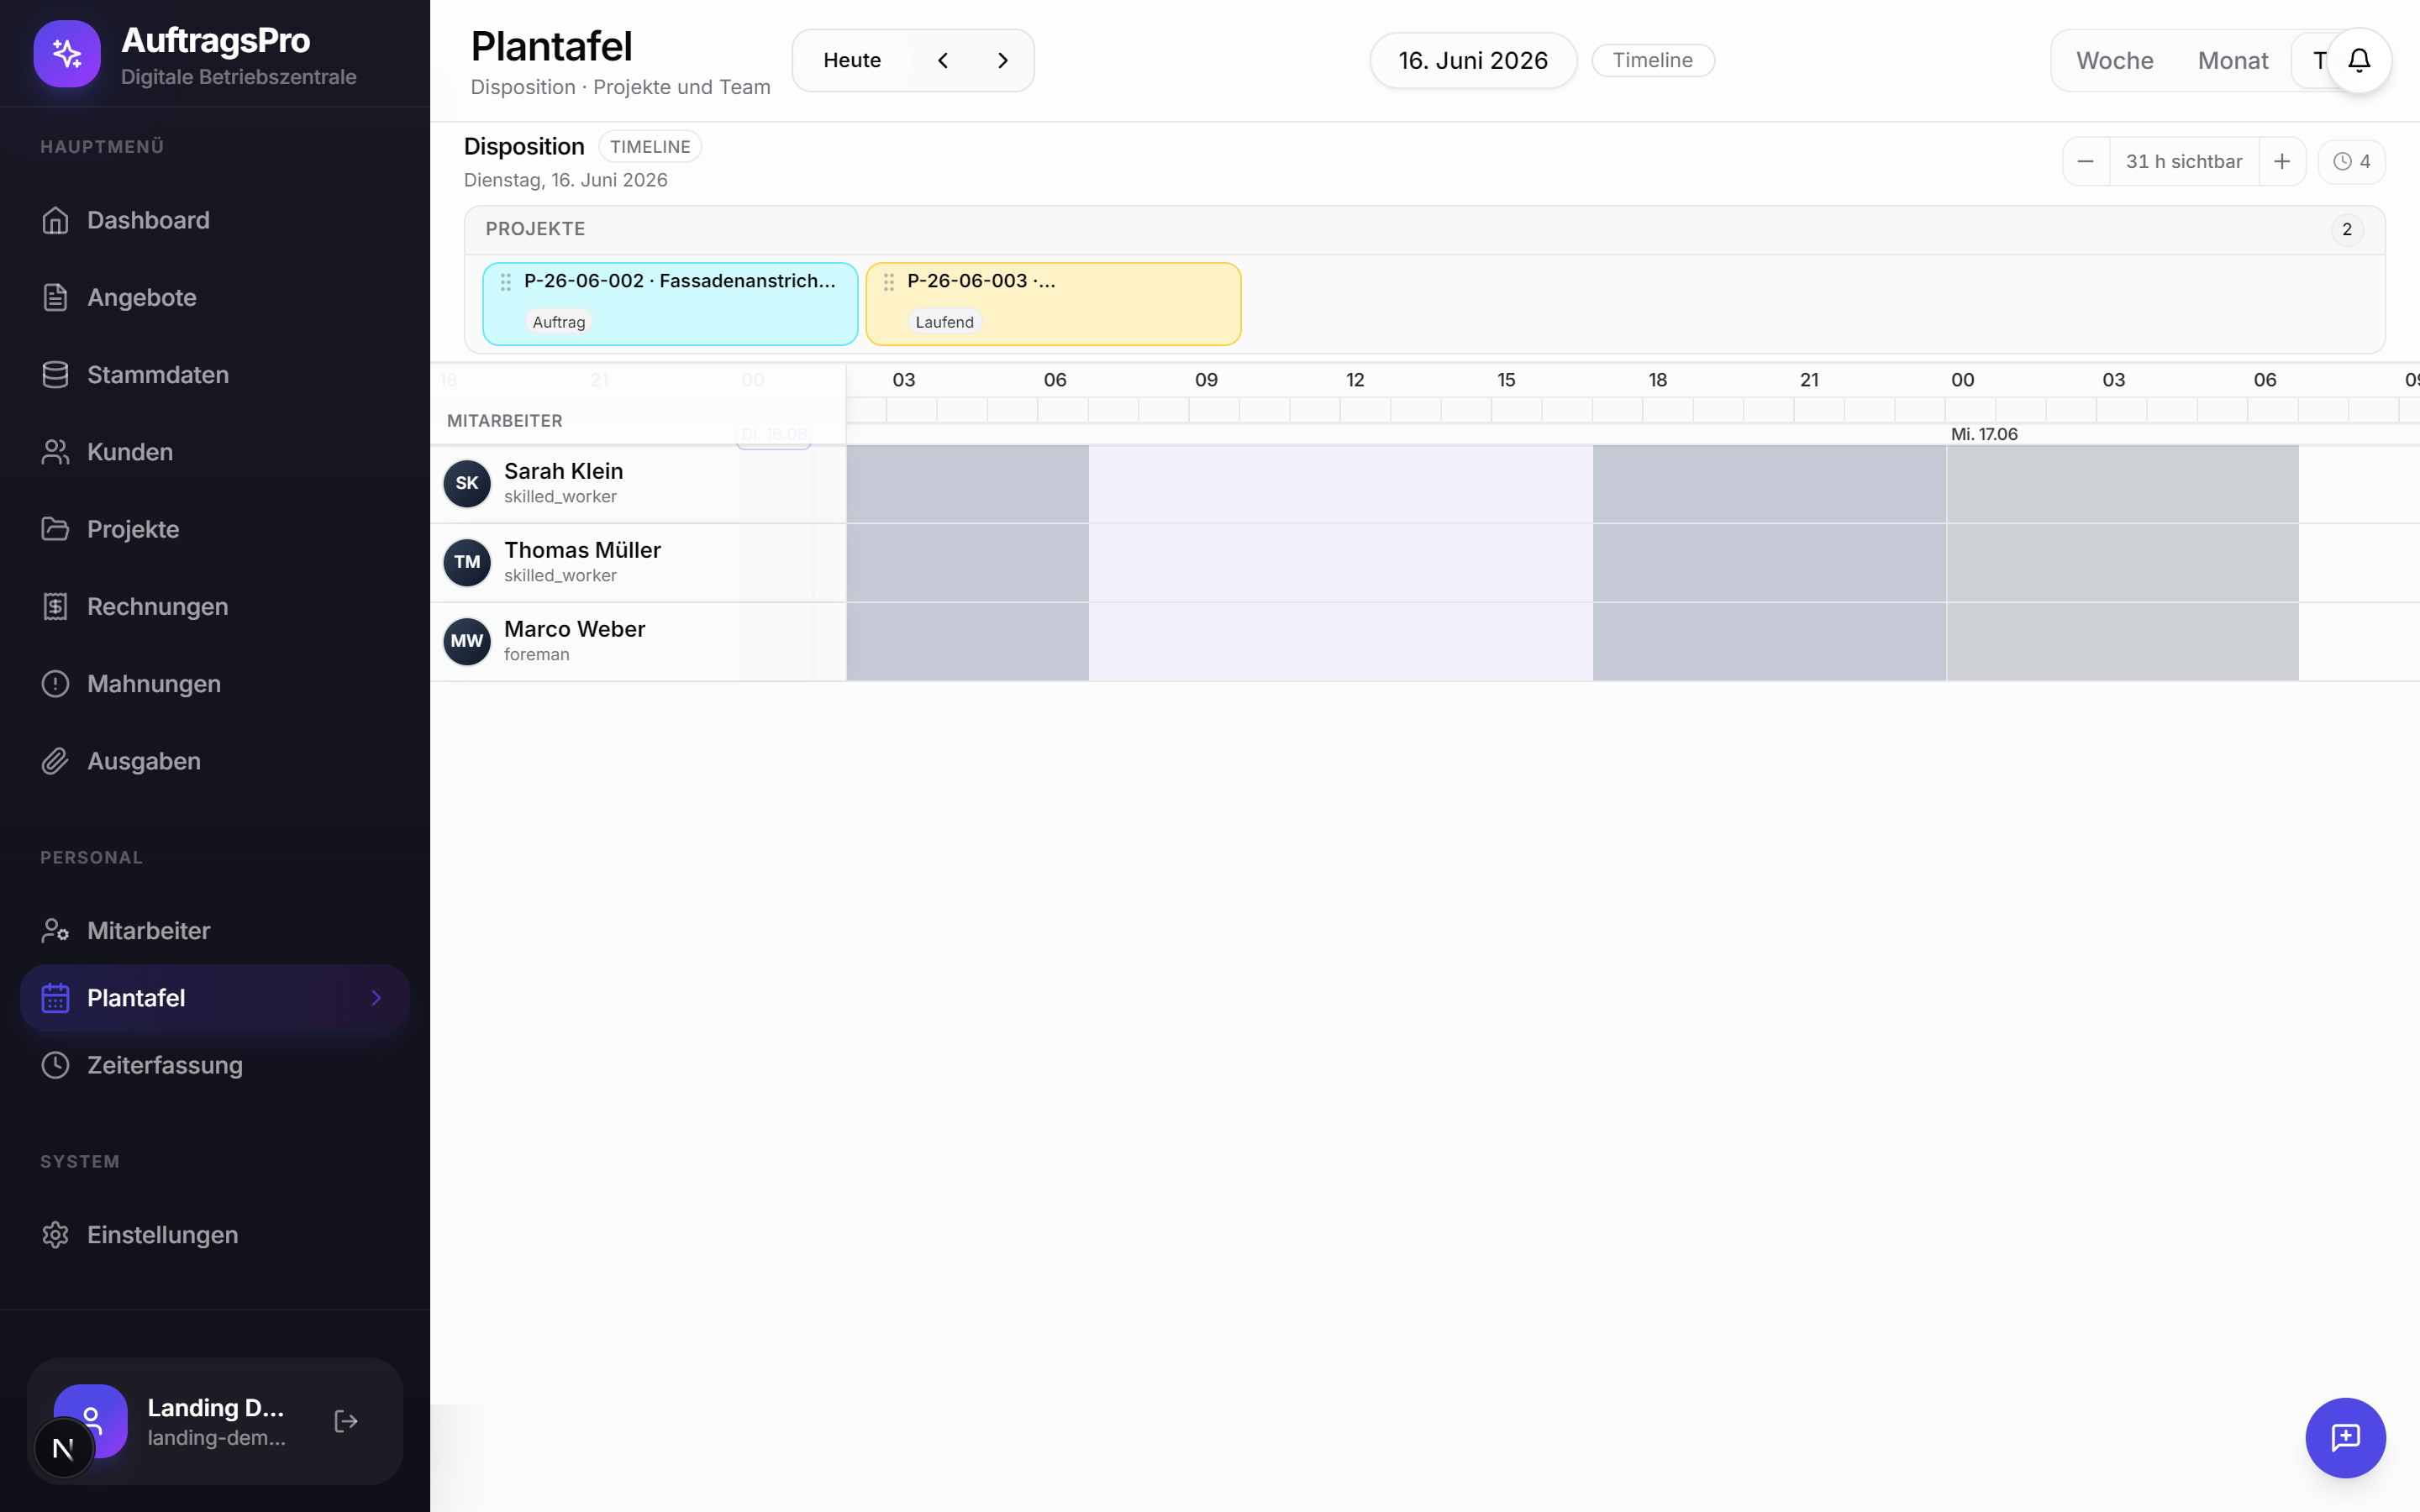Switch to the Woche view tab
Image resolution: width=2420 pixels, height=1512 pixels.
click(2114, 60)
